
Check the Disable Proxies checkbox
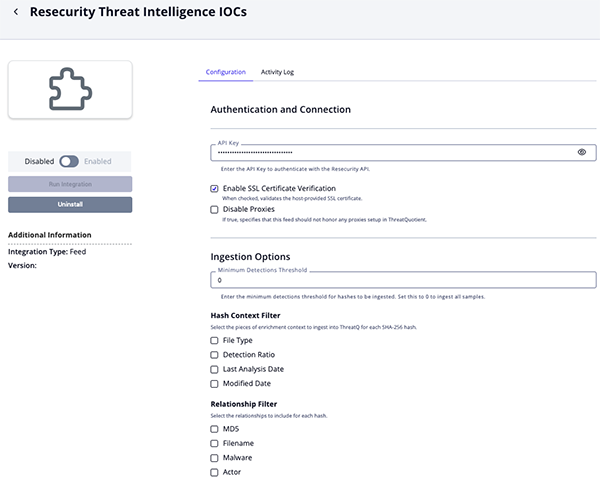coord(214,209)
